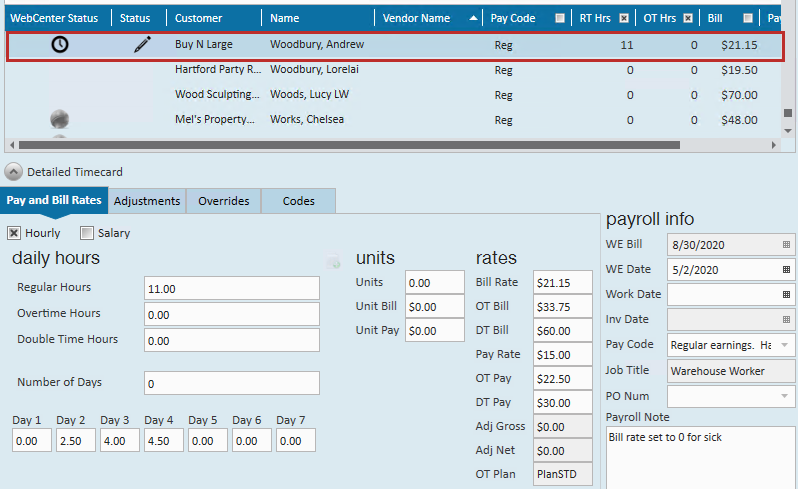
Task: Enable the Salary checkbox
Action: (x=87, y=233)
